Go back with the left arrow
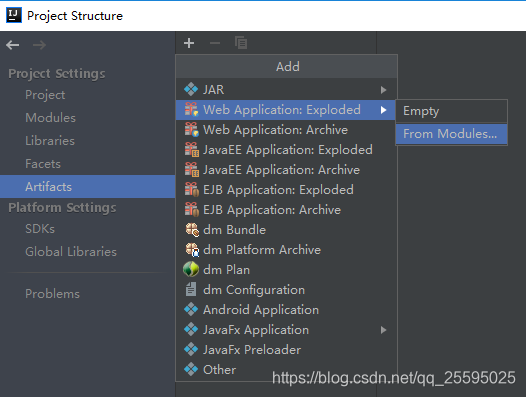Viewport: 526px width, 397px height. pyautogui.click(x=13, y=45)
